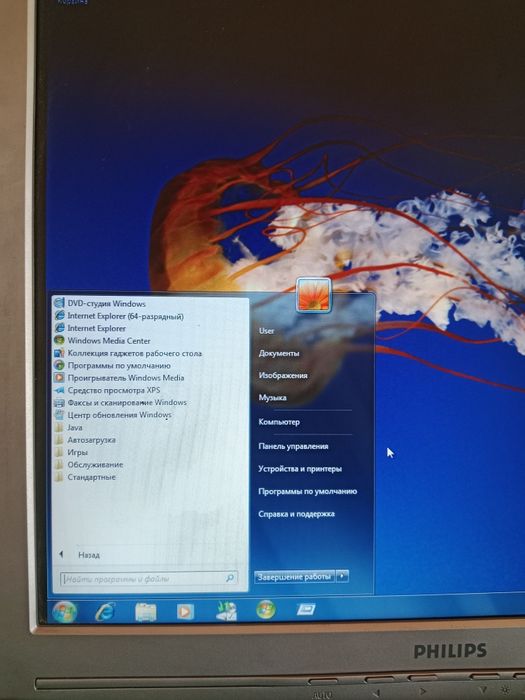
Task: Open Справка и поддержка
Action: pyautogui.click(x=296, y=514)
